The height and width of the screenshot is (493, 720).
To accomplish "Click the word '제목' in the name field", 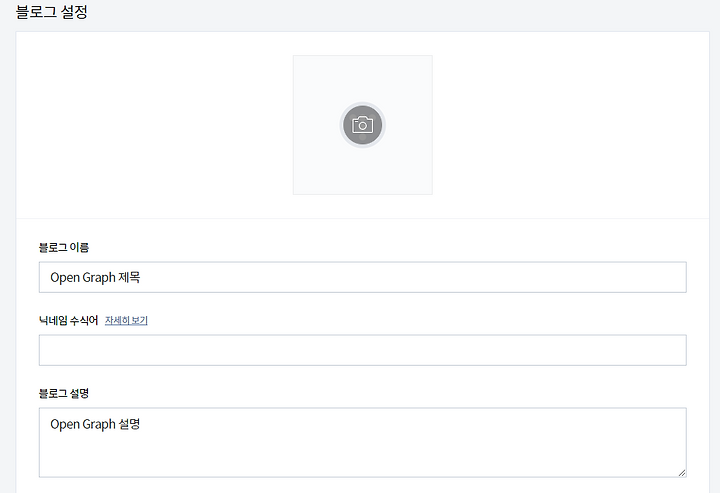I will click(x=129, y=277).
